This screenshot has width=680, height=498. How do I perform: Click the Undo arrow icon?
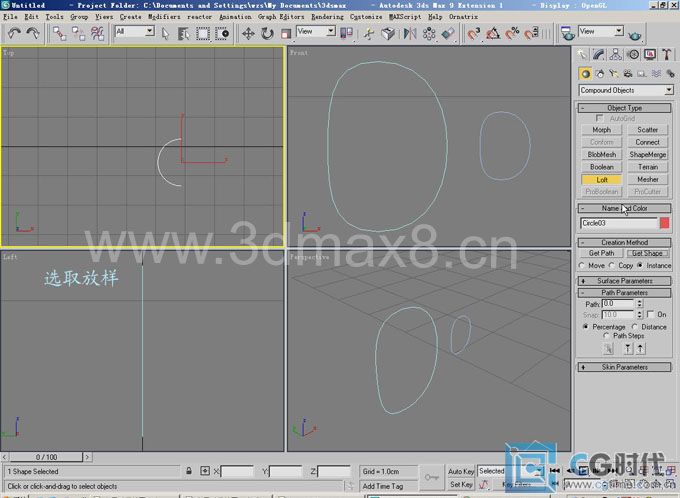click(15, 33)
